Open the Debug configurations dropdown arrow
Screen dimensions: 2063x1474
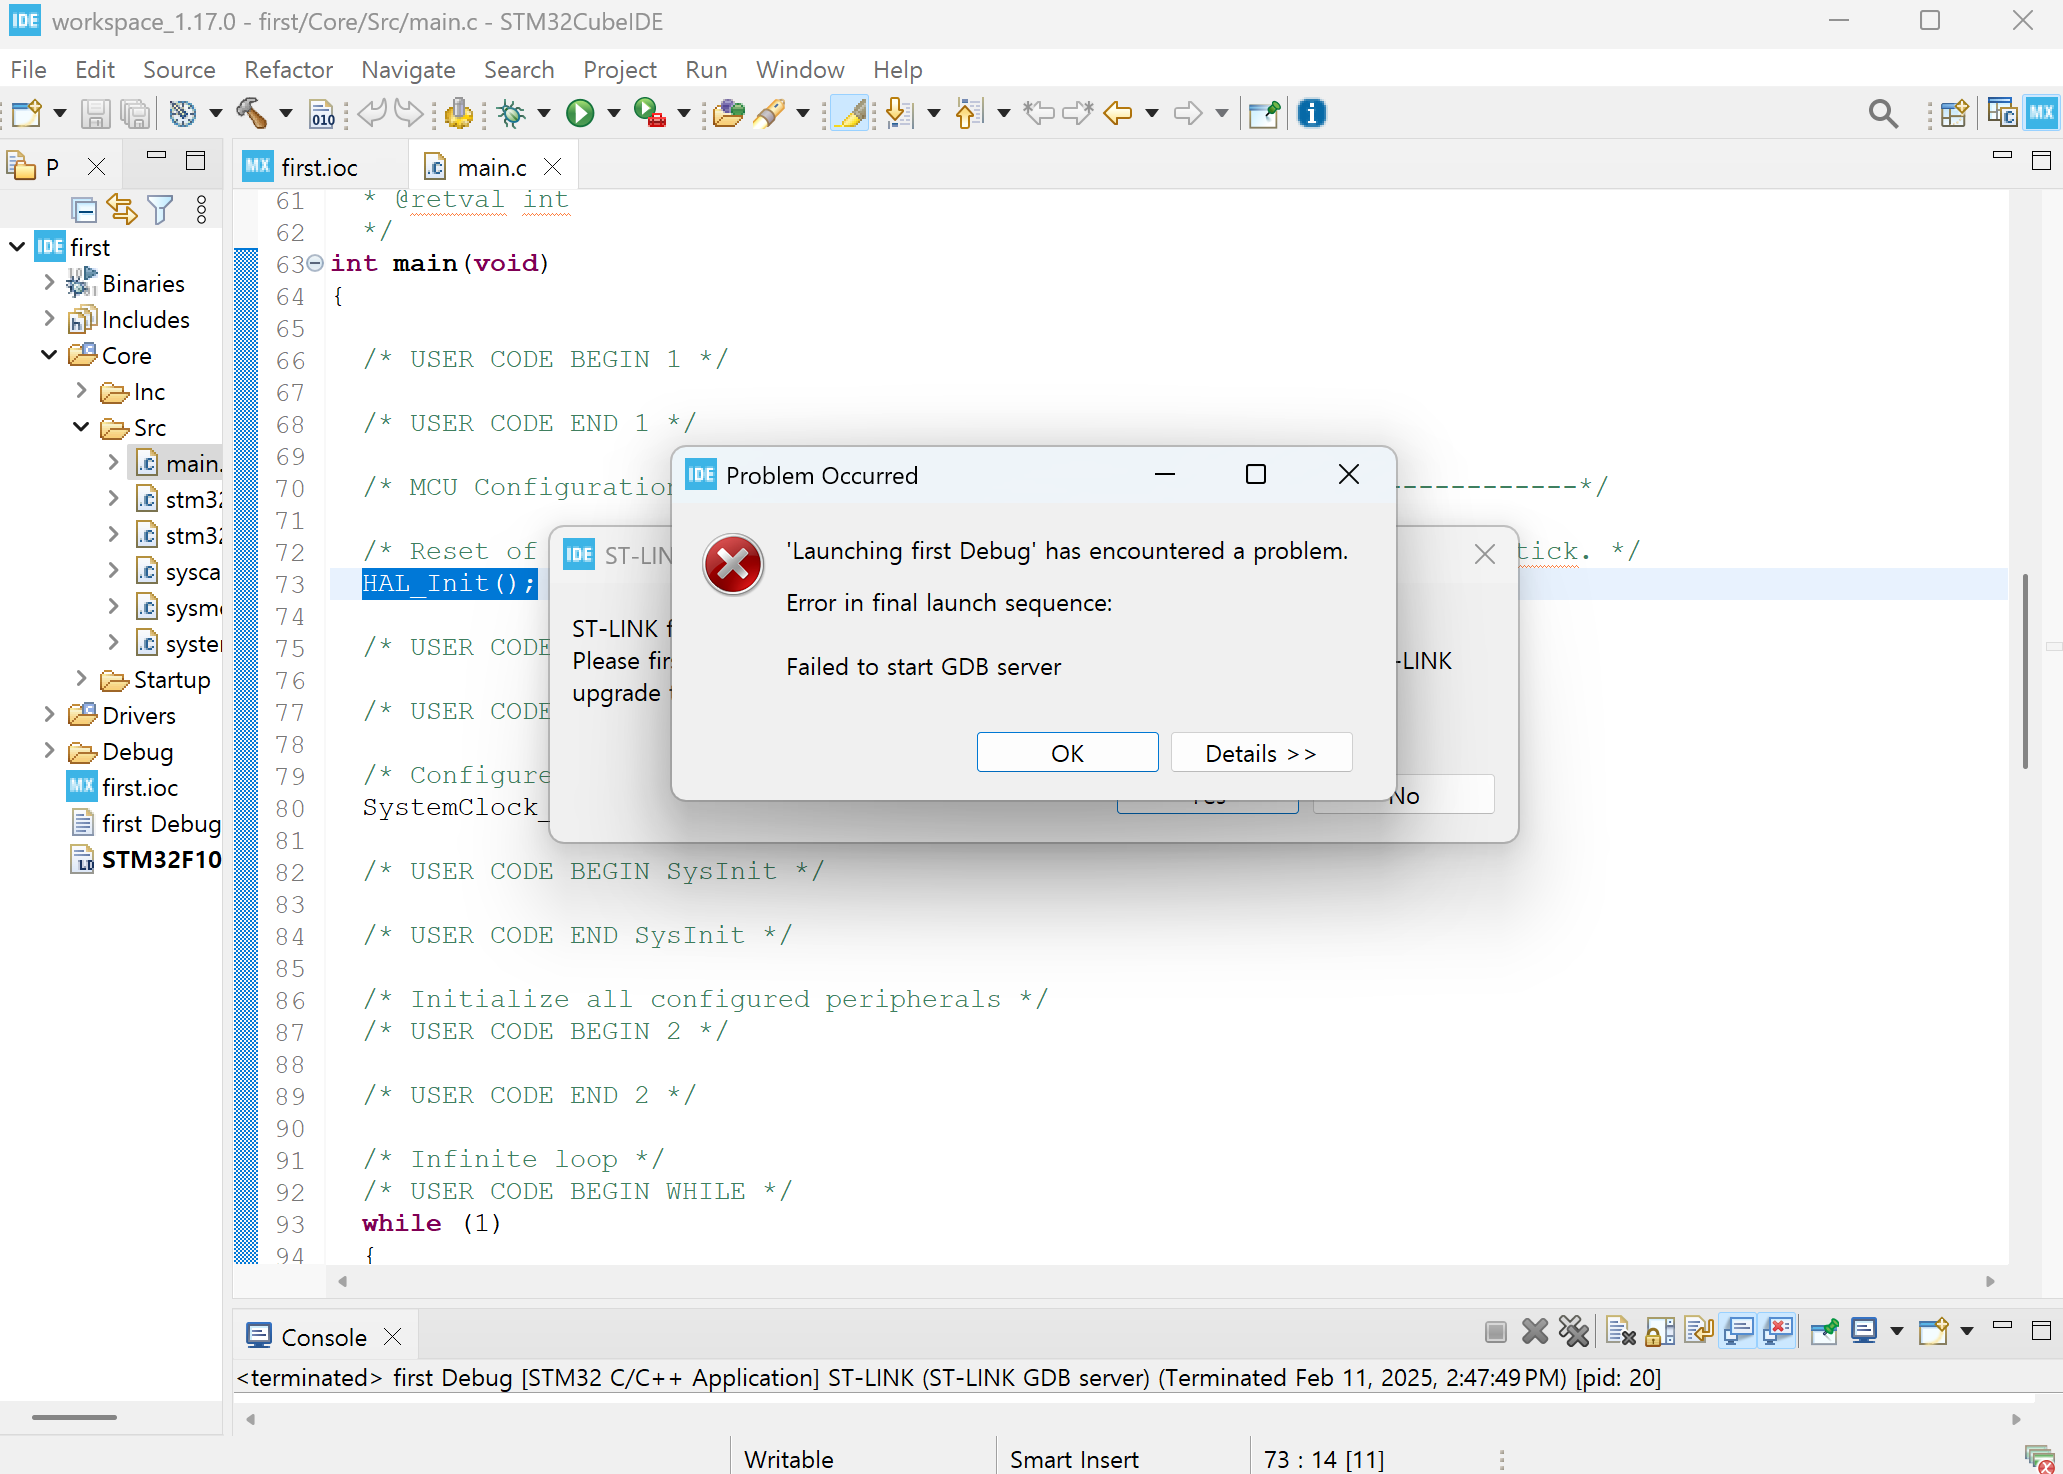(x=544, y=113)
